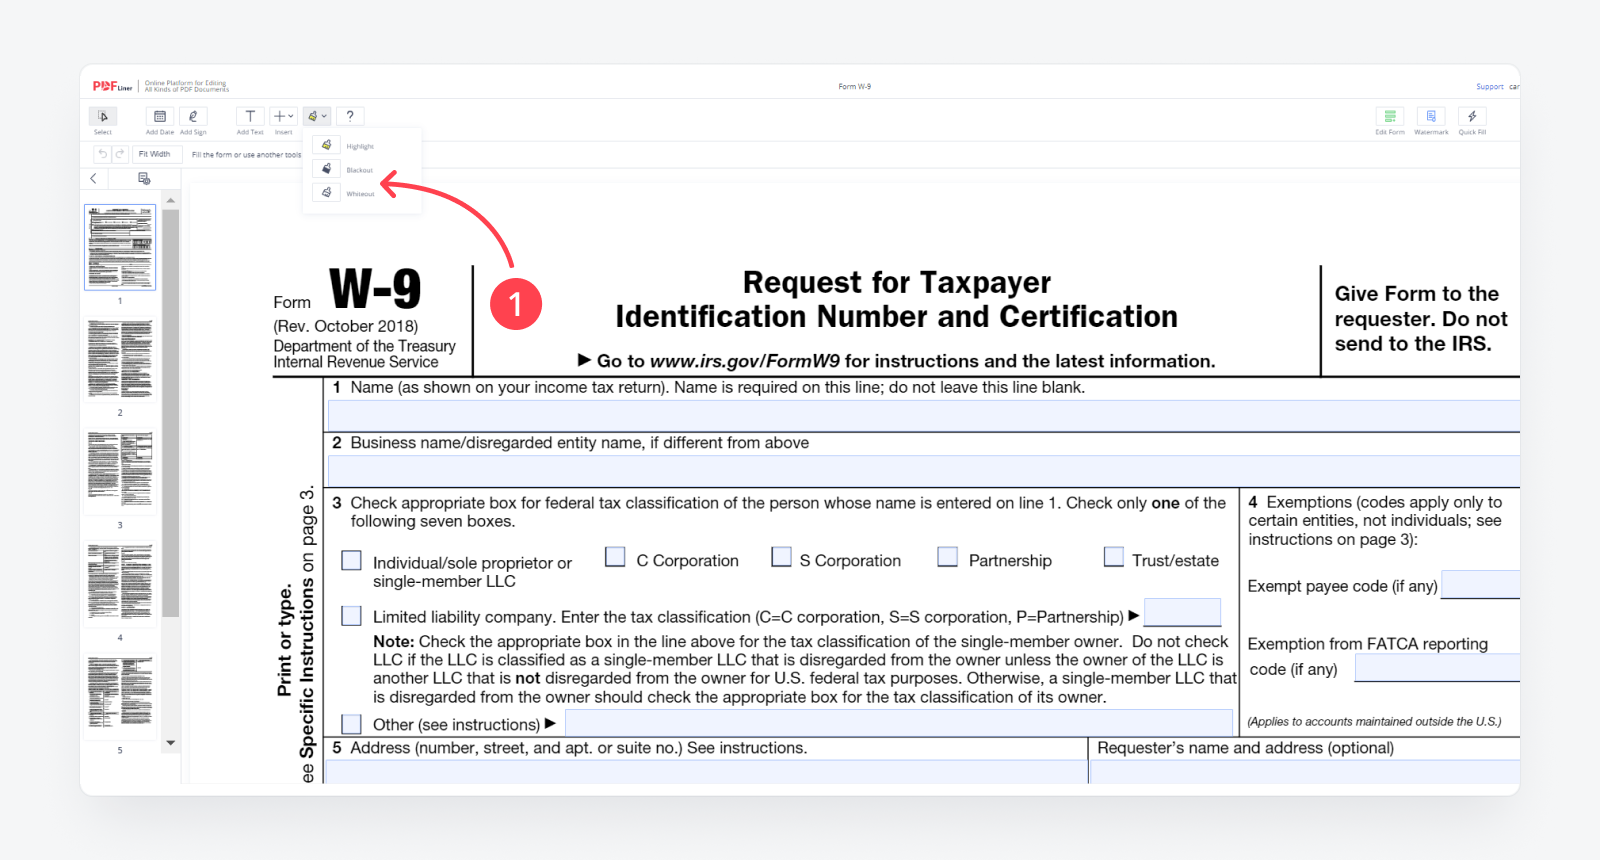Screen dimensions: 1600x860
Task: Select page 5 thumbnail
Action: tap(120, 695)
